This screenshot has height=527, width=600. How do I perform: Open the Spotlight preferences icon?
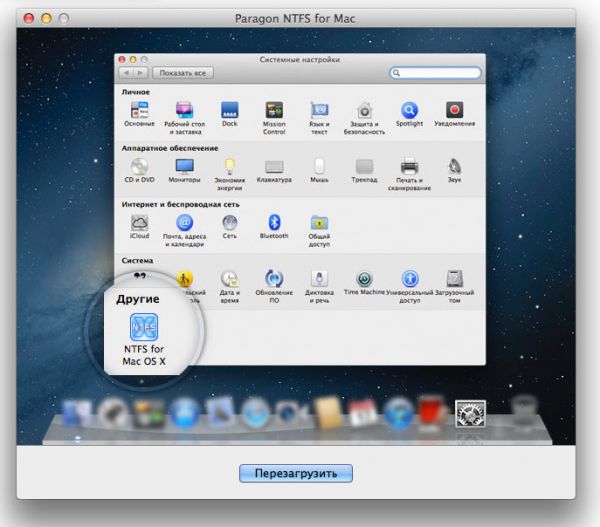click(x=409, y=110)
